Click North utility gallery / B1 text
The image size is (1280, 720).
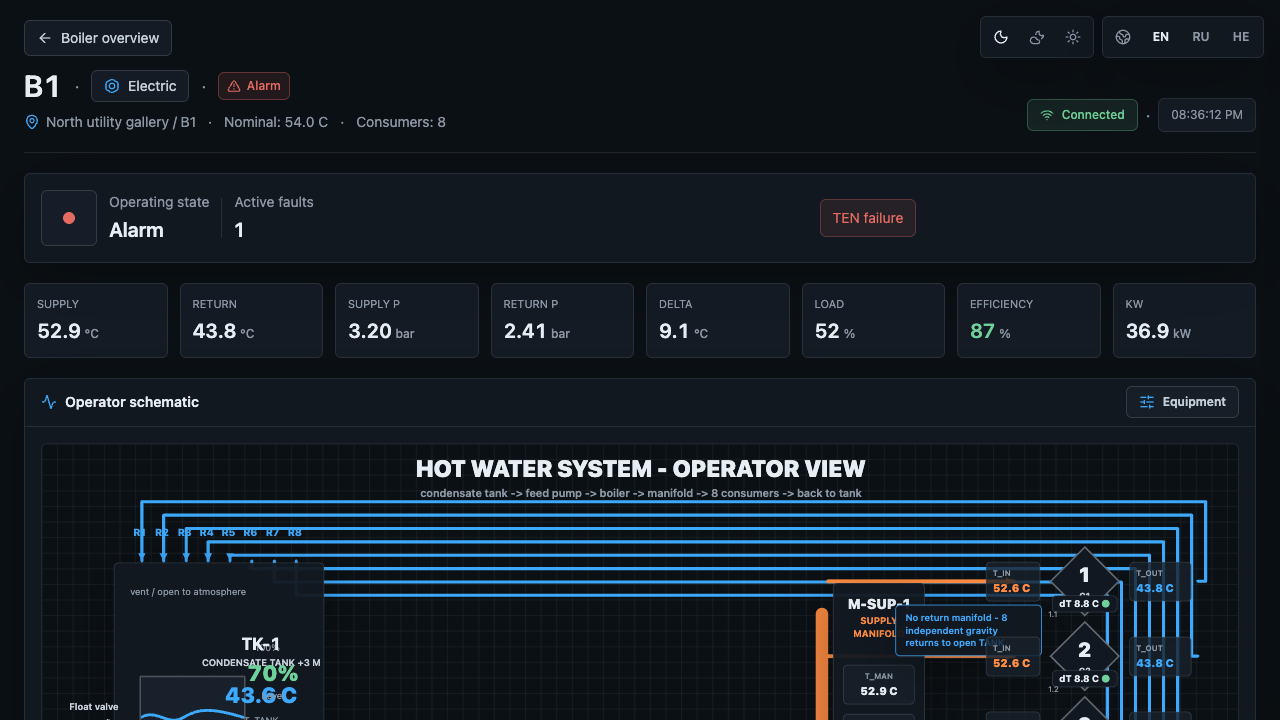(x=121, y=122)
